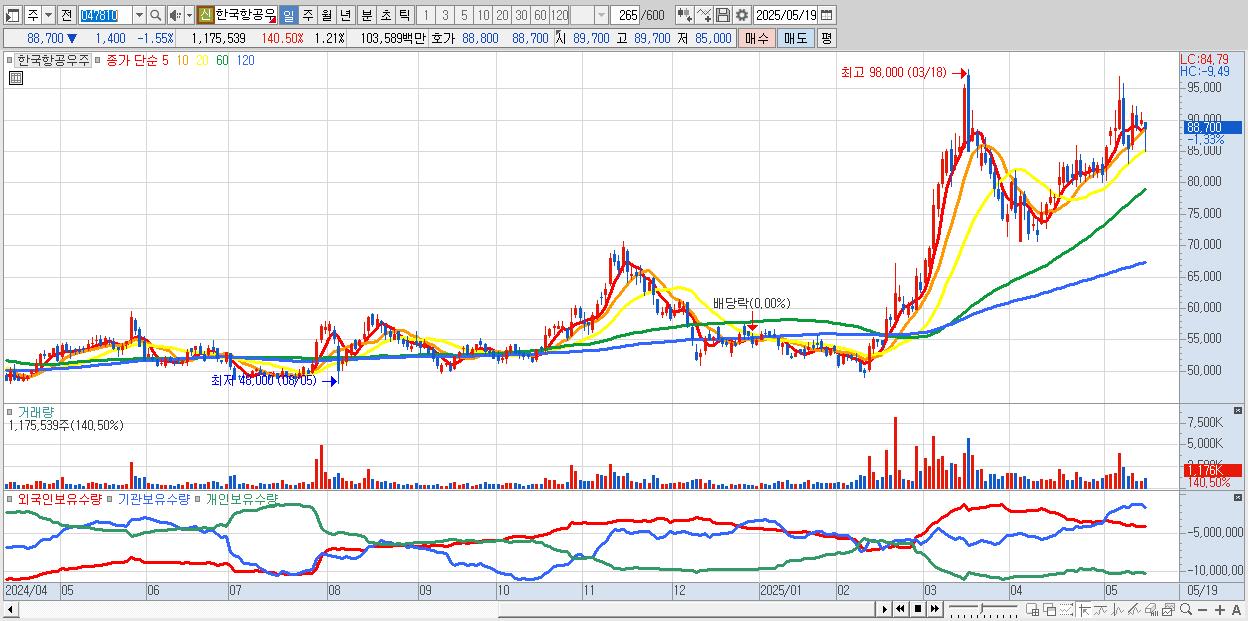Click the add line-chart overlay icon
The image size is (1248, 621).
[703, 15]
